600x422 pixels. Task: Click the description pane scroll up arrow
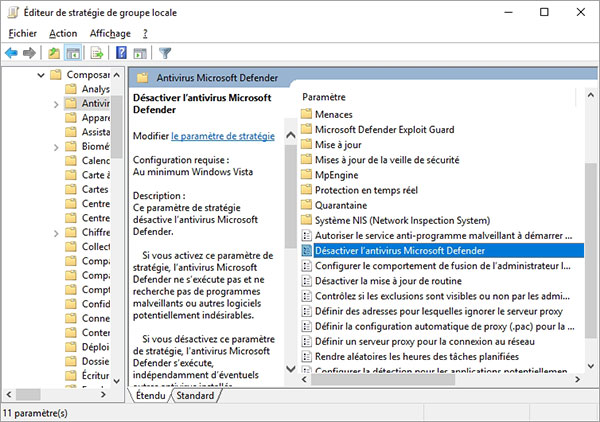point(291,135)
